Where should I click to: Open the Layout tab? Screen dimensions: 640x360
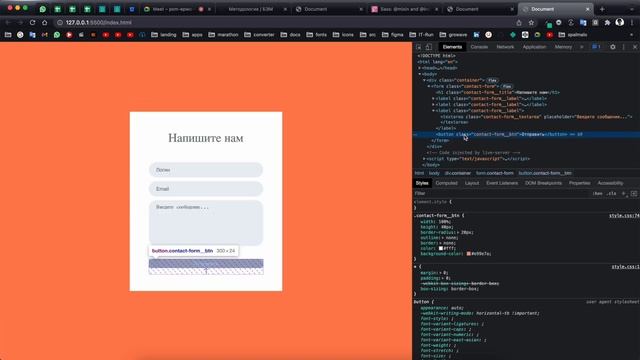click(x=472, y=183)
